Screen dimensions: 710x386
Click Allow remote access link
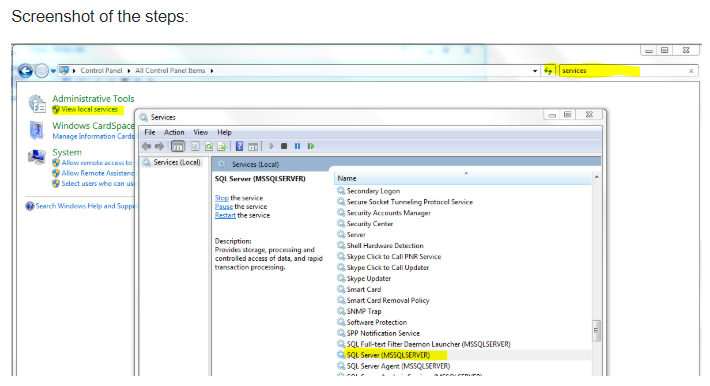pos(97,163)
